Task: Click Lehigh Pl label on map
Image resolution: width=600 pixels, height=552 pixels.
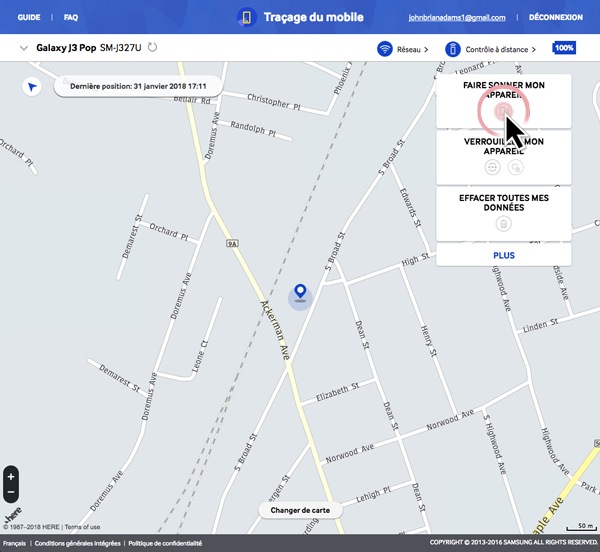Action: click(x=373, y=495)
